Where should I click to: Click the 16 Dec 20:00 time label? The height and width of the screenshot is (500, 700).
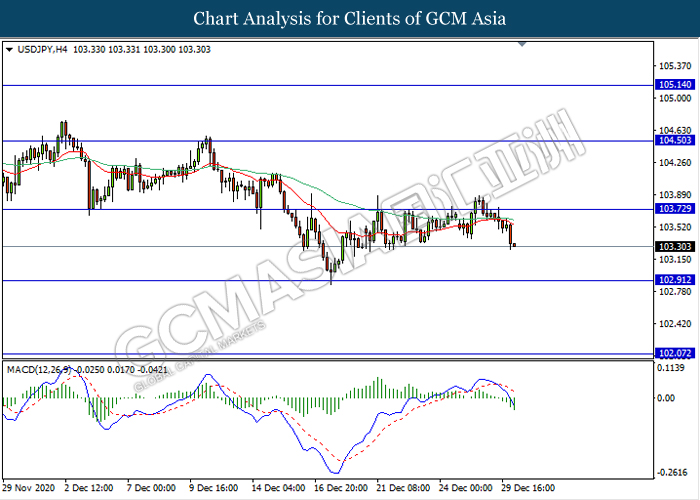[342, 489]
